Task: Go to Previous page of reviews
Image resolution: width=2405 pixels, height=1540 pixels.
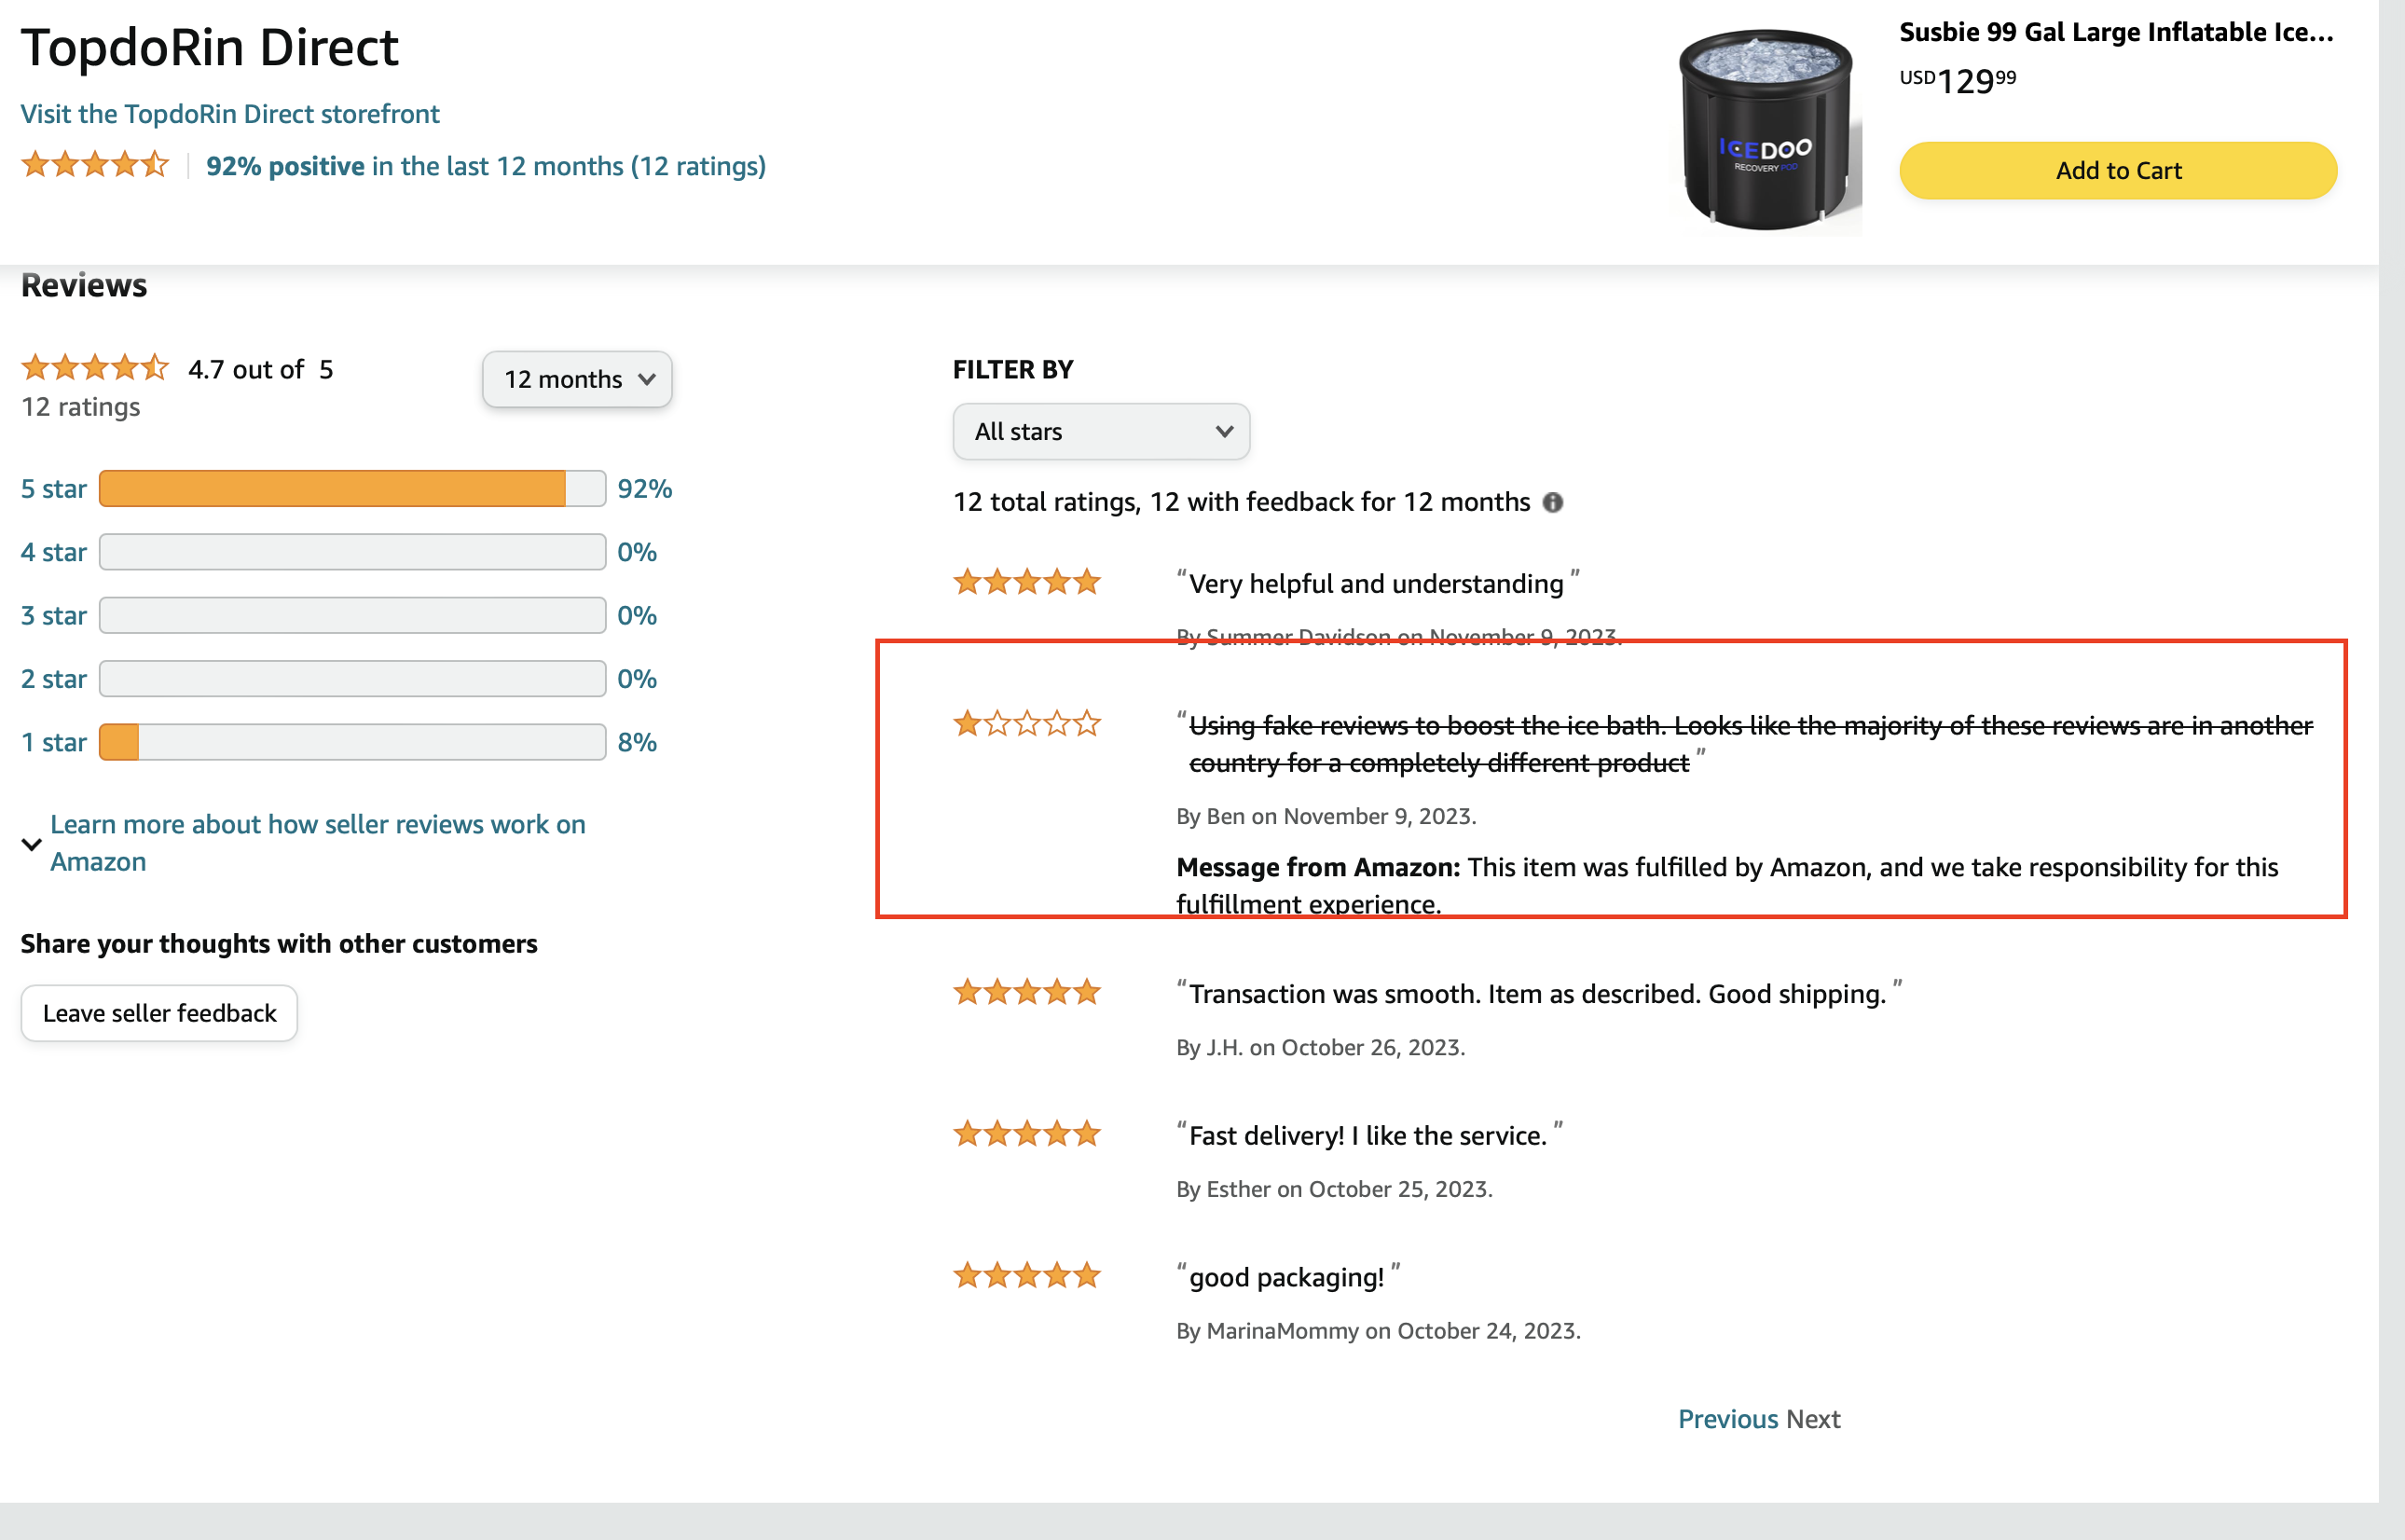Action: tap(1727, 1419)
